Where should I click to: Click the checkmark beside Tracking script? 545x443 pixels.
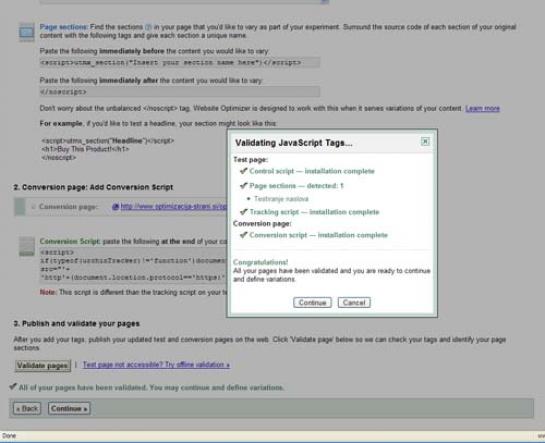243,212
